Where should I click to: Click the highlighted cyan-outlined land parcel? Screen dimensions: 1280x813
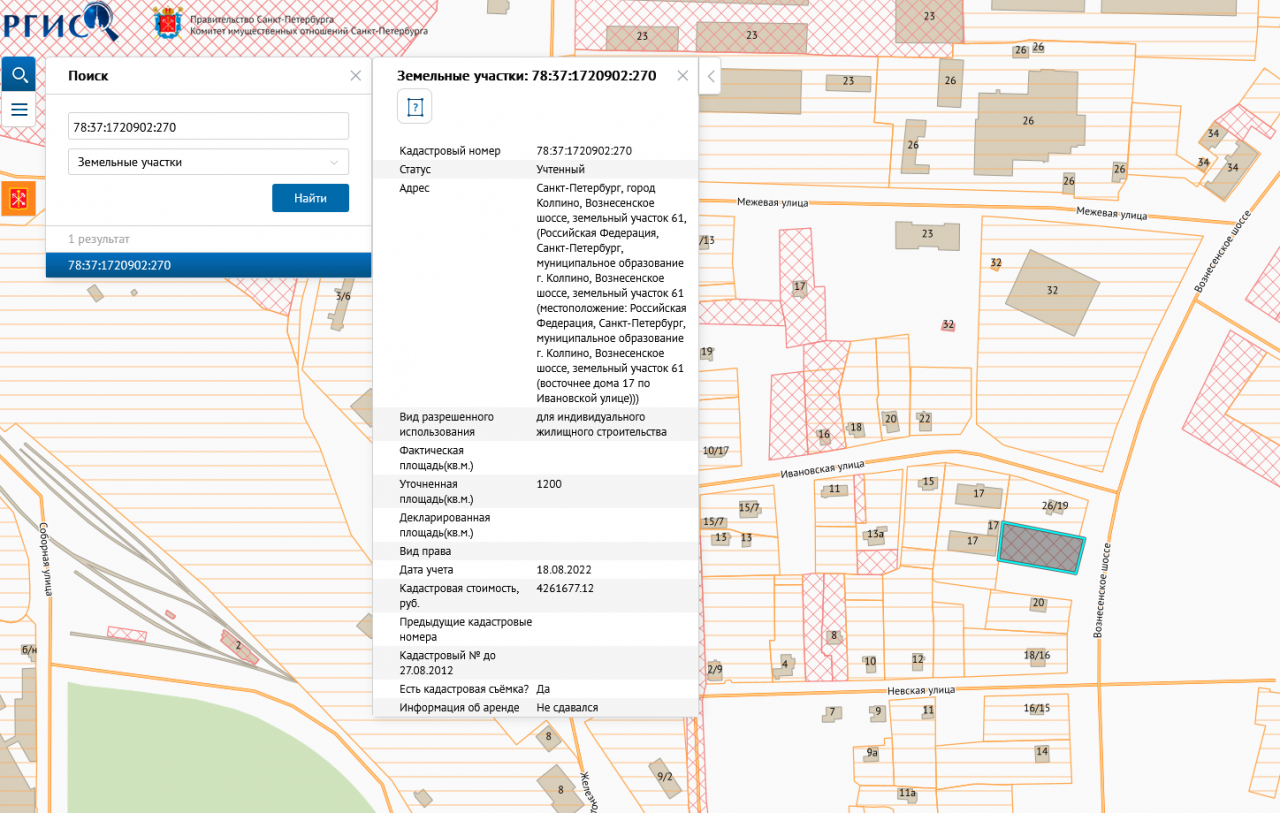[x=1042, y=549]
